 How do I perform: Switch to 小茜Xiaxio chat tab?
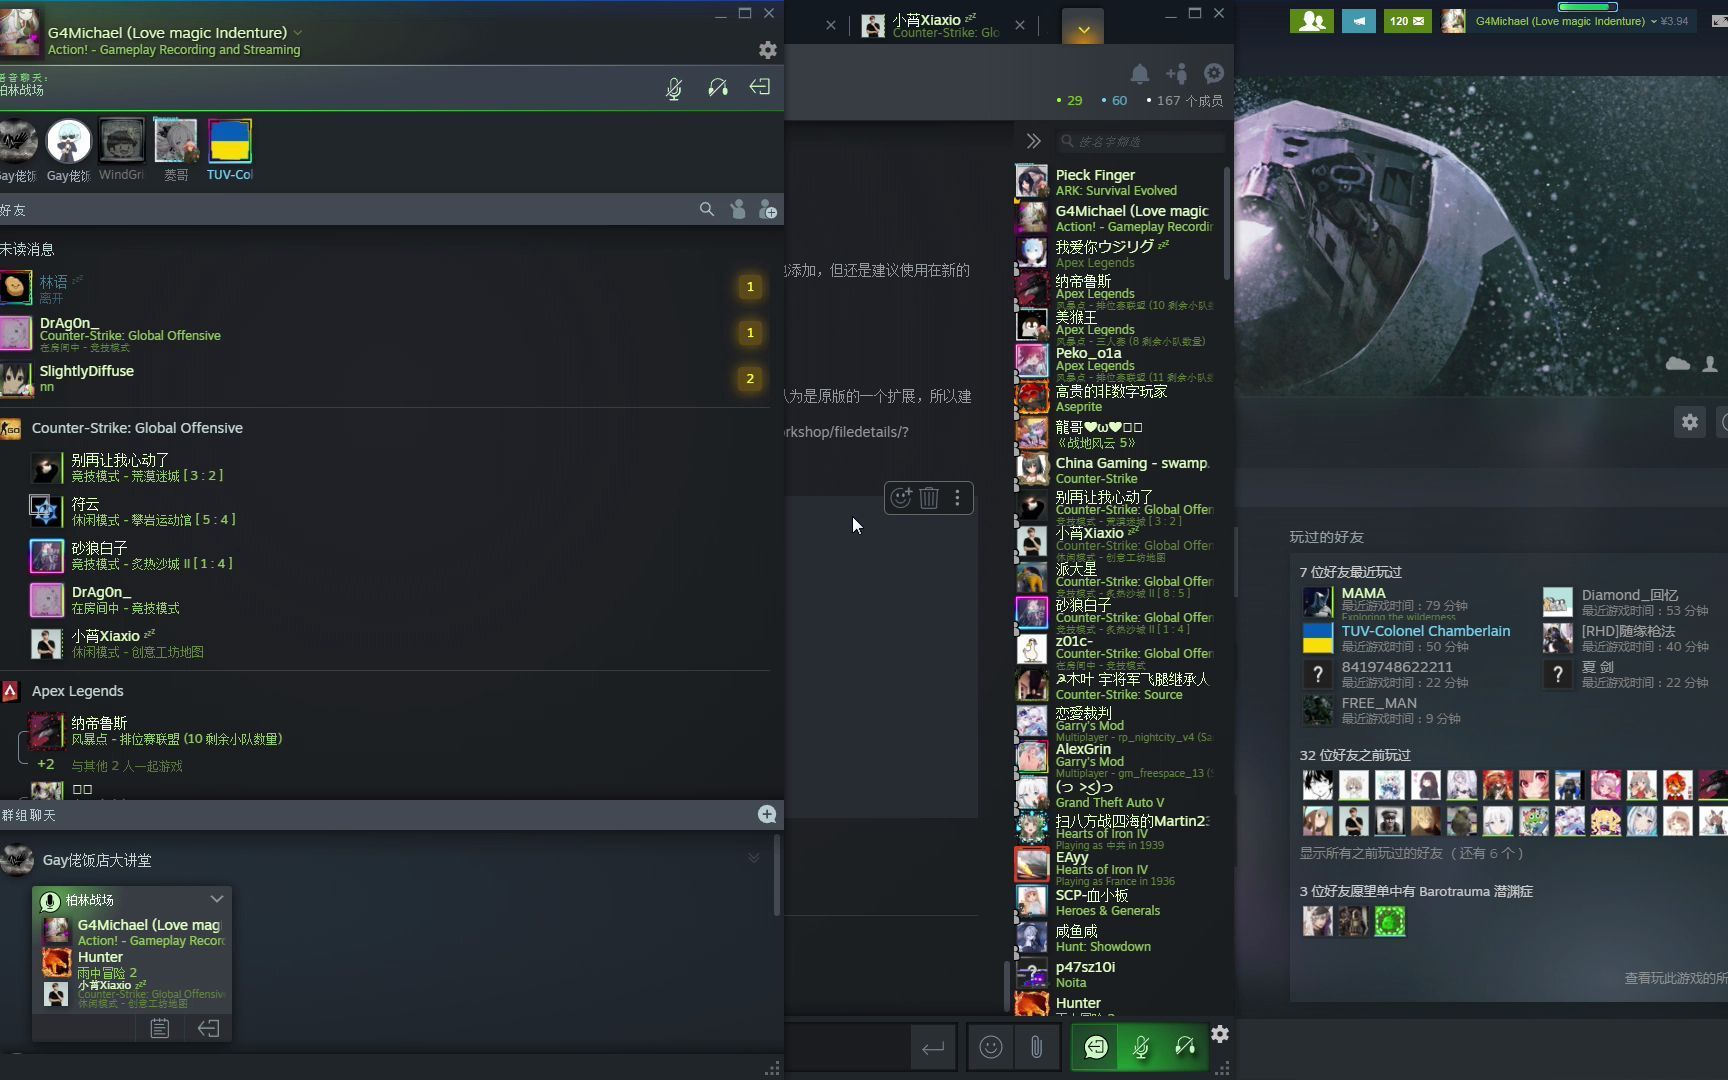point(932,25)
